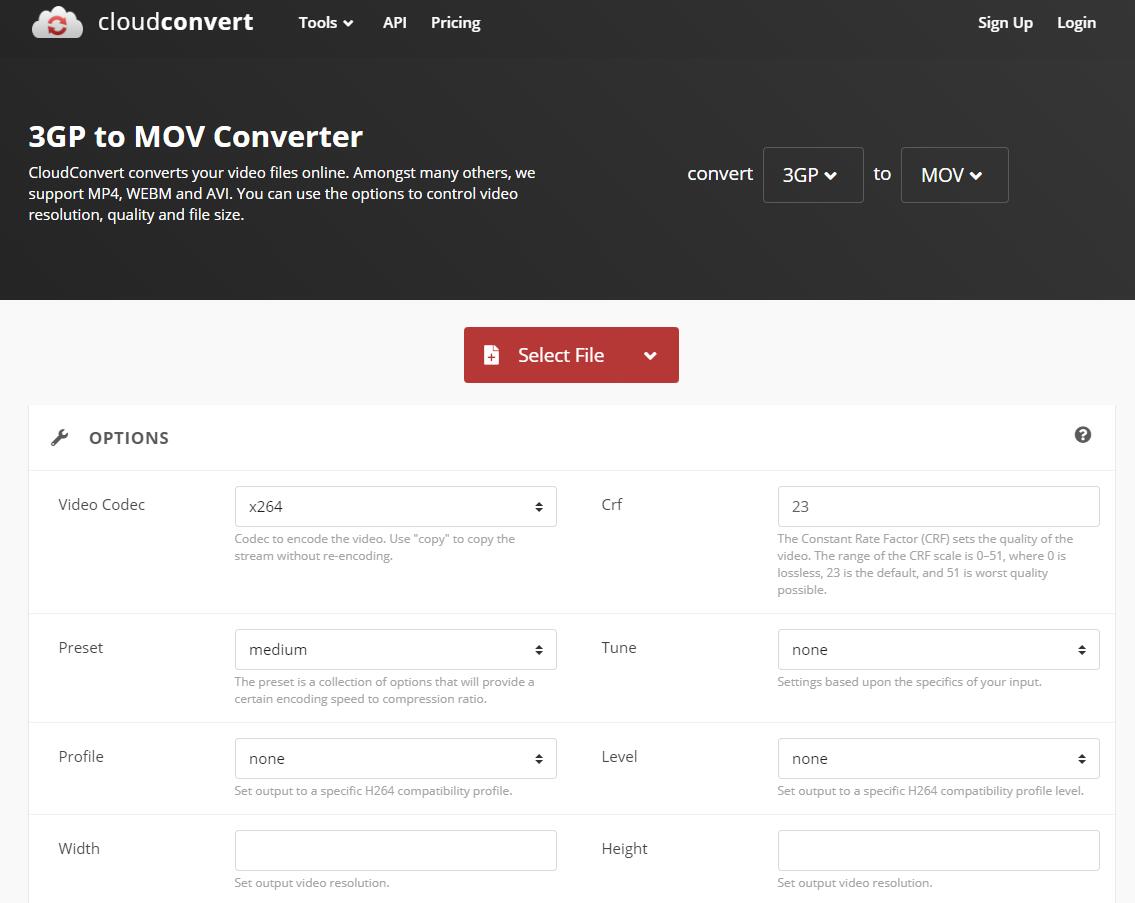Click the cloudconvert brand name
1135x903 pixels.
coord(175,22)
